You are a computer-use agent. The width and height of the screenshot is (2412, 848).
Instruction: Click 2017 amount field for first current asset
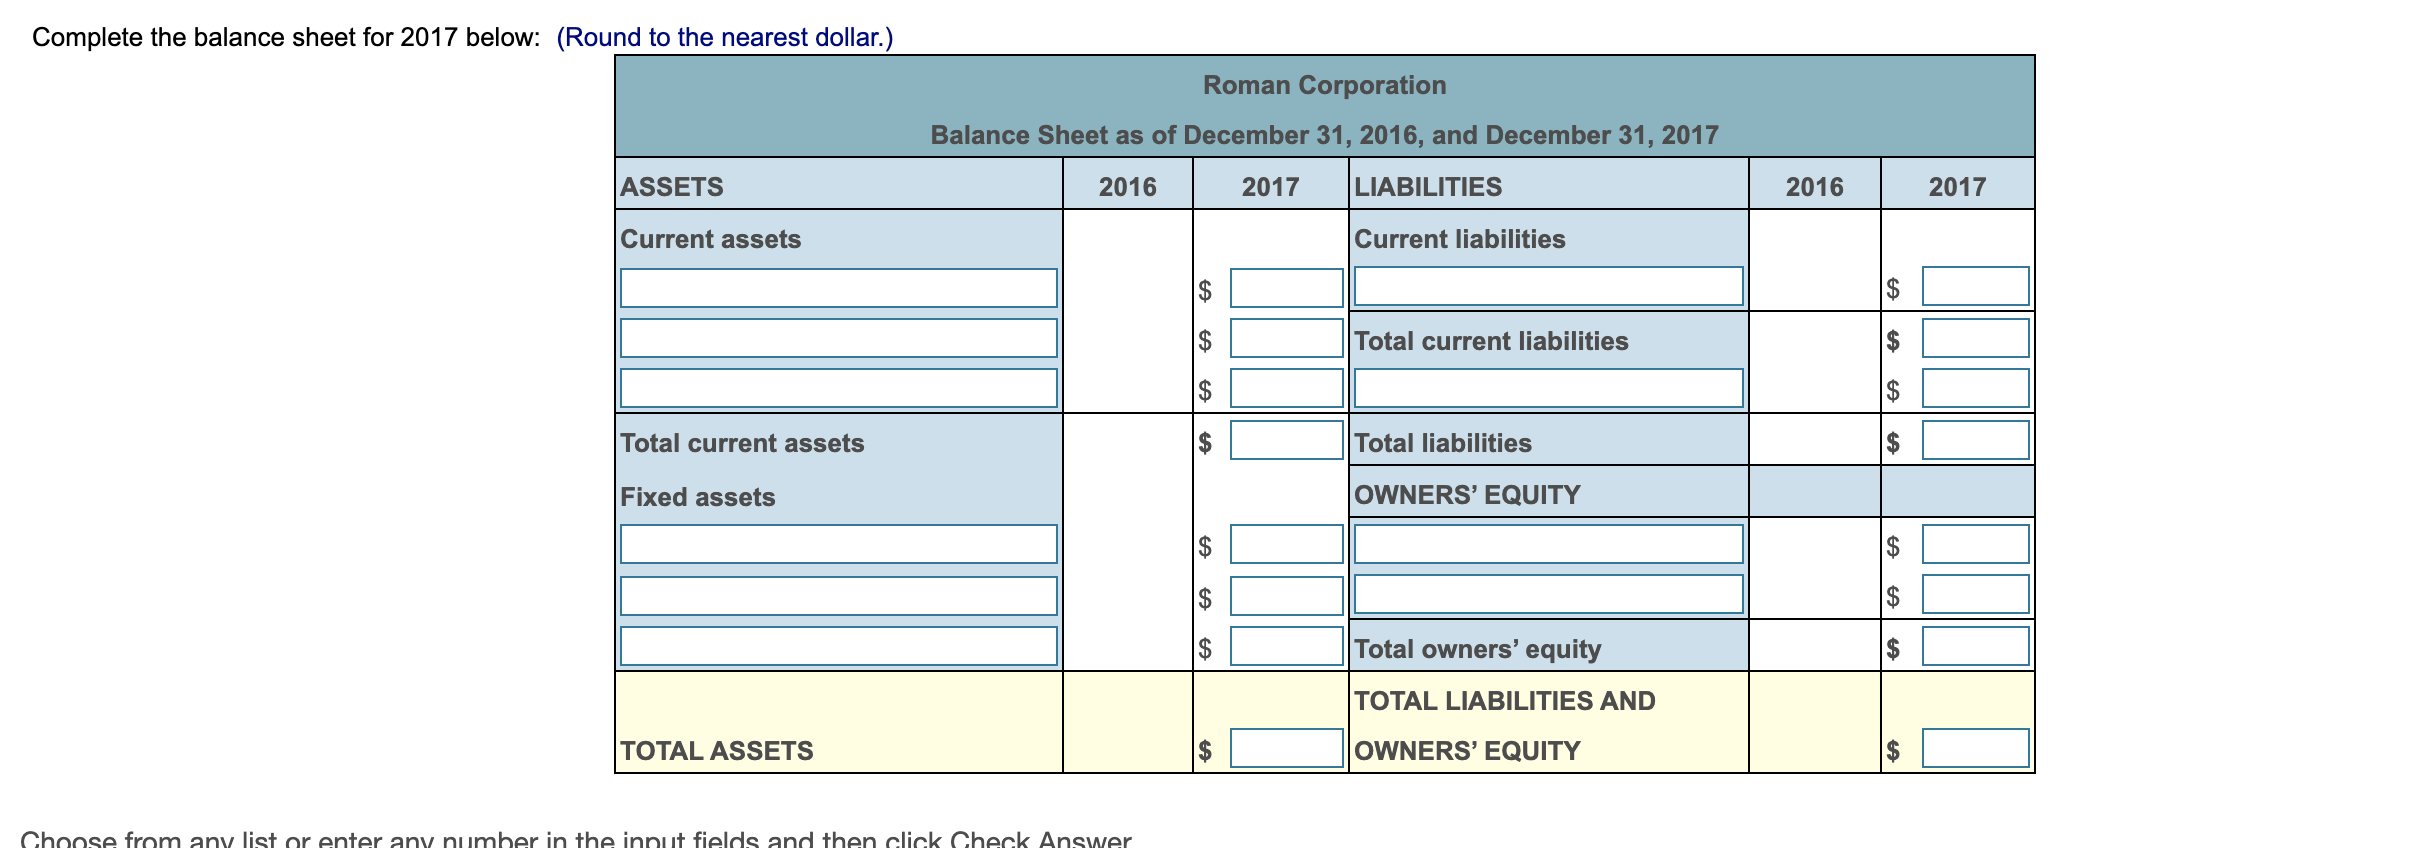click(1286, 288)
